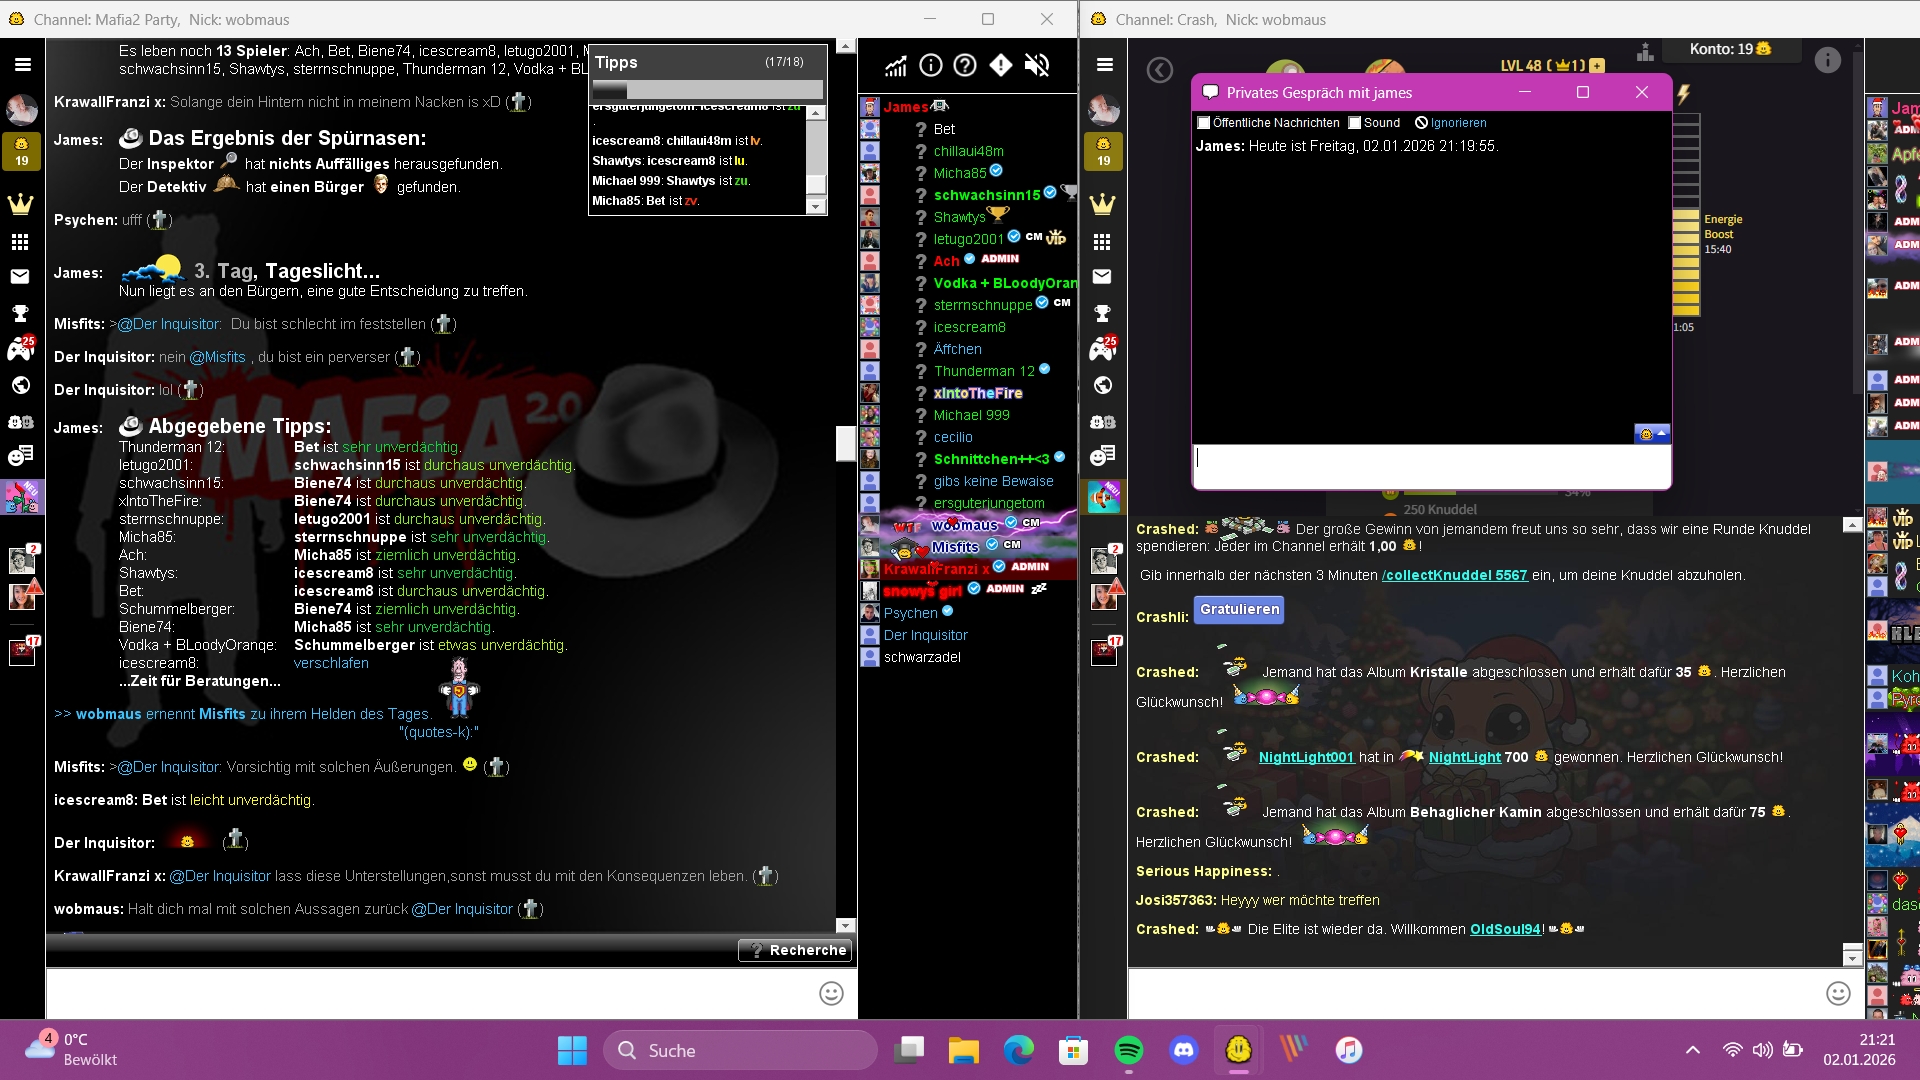Screen dimensions: 1920x1080
Task: Click the warning diamond report icon
Action: [1001, 66]
